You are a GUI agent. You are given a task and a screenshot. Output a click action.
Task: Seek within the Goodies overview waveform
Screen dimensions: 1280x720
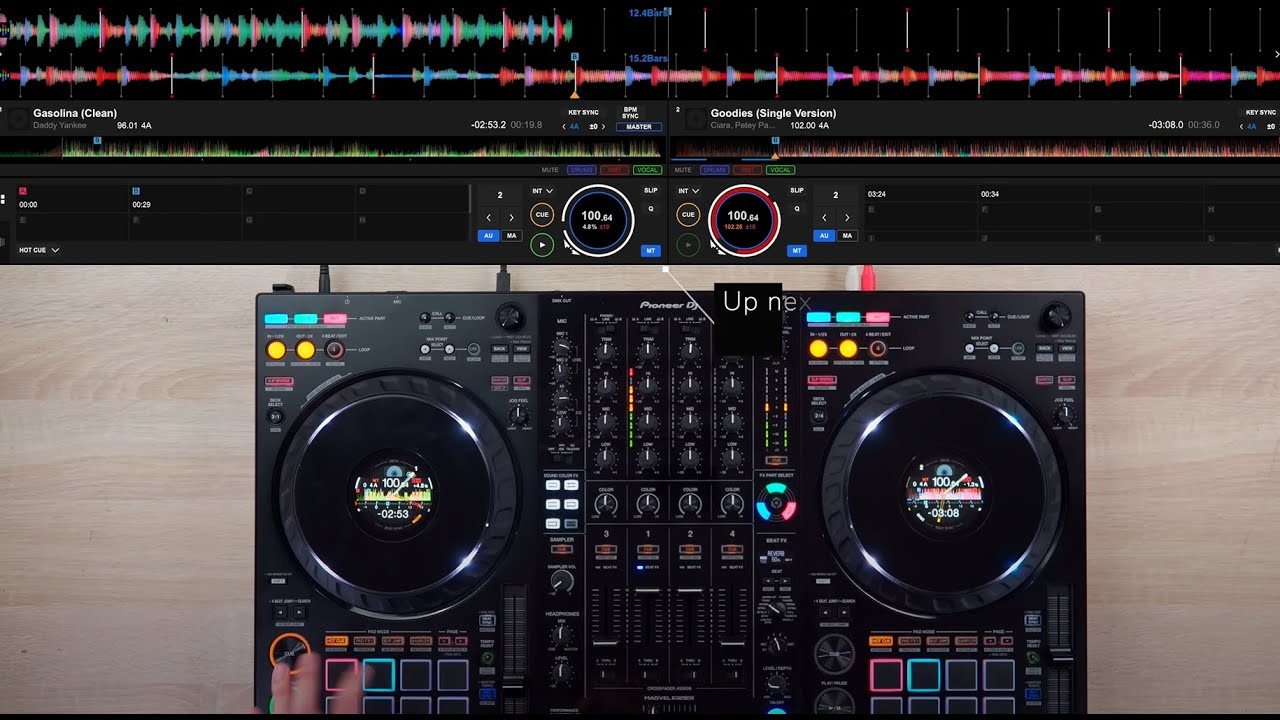(x=975, y=150)
